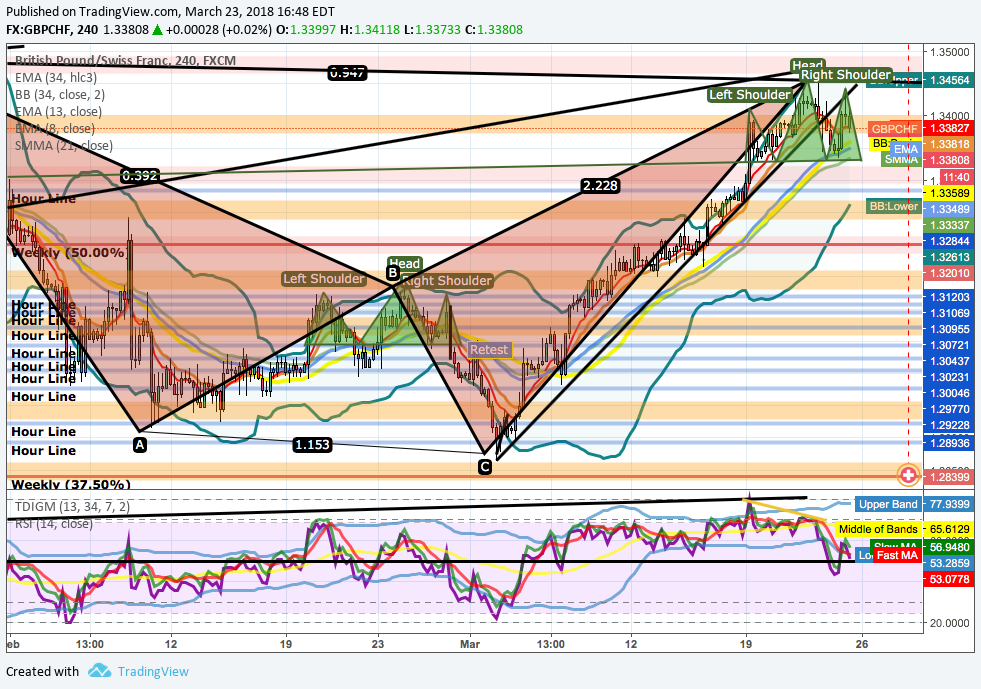The height and width of the screenshot is (689, 981).
Task: Click the Upper Band indicator tag
Action: click(888, 504)
